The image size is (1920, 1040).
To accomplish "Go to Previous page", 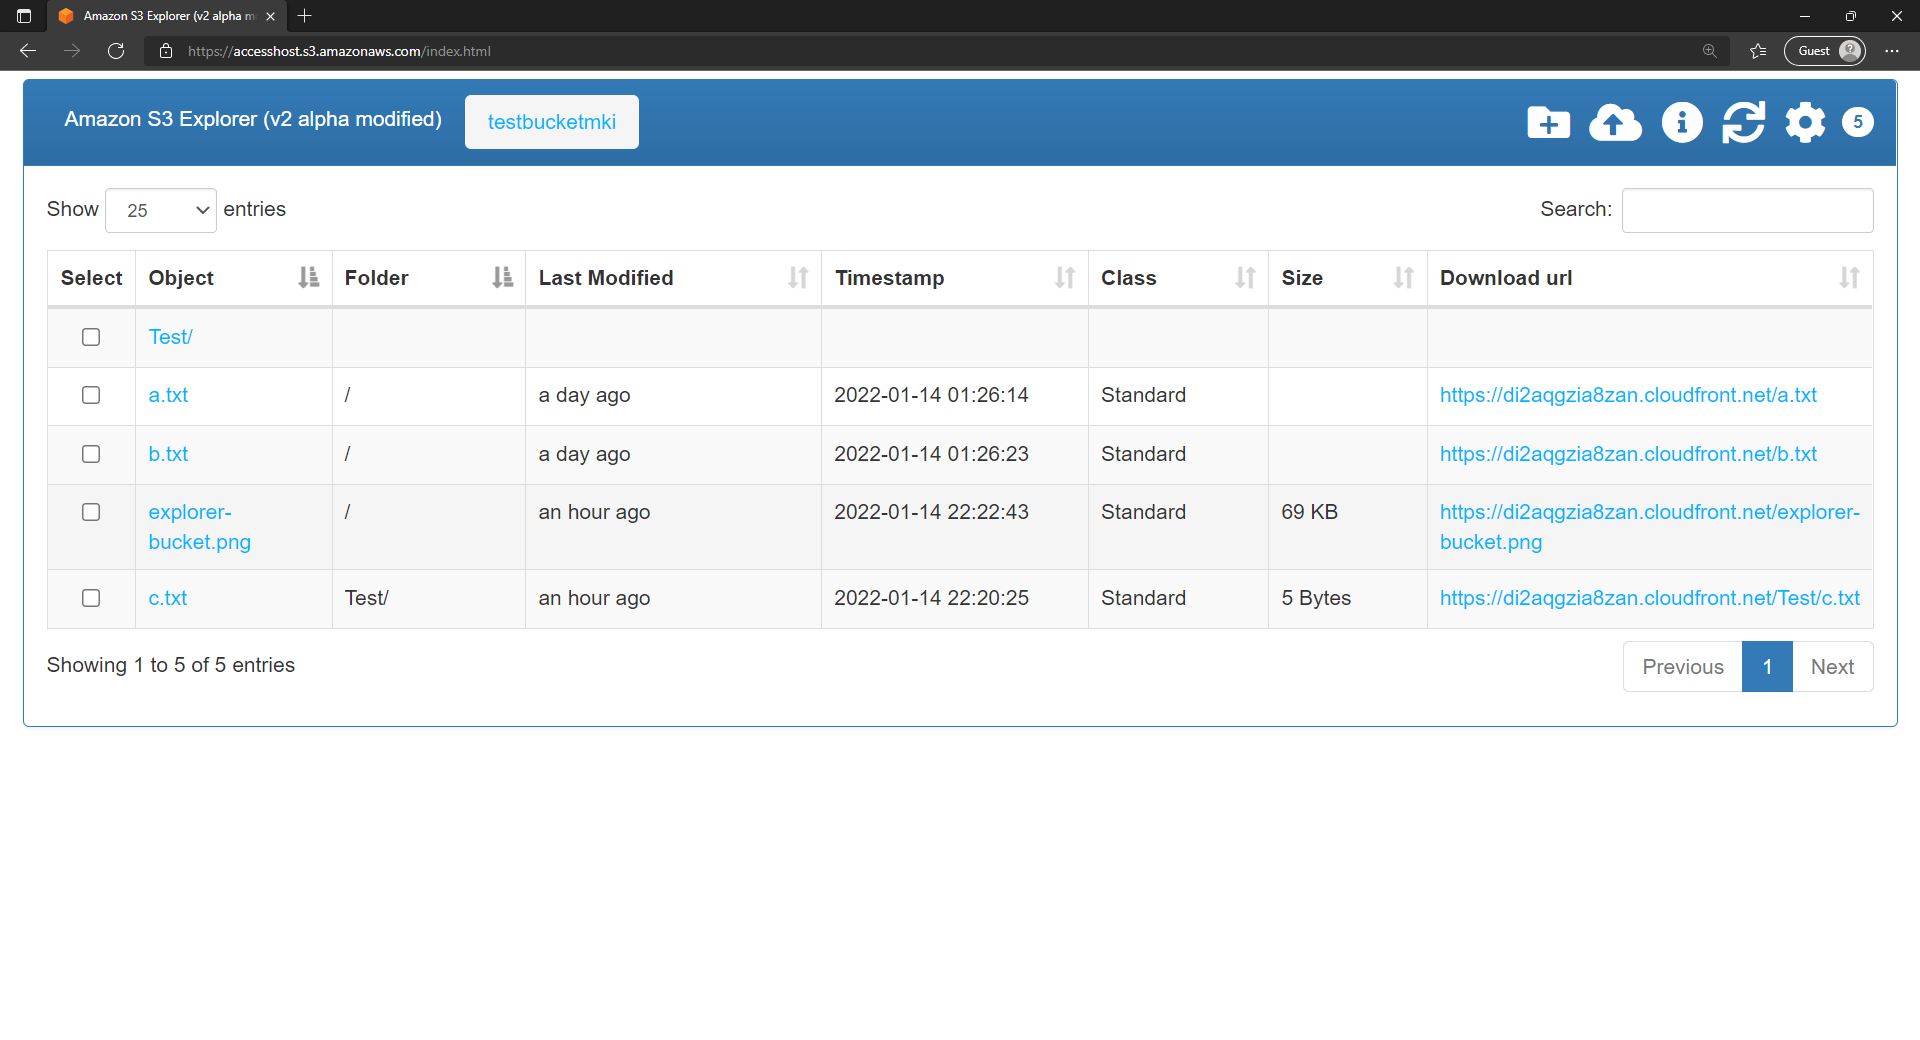I will click(1683, 667).
